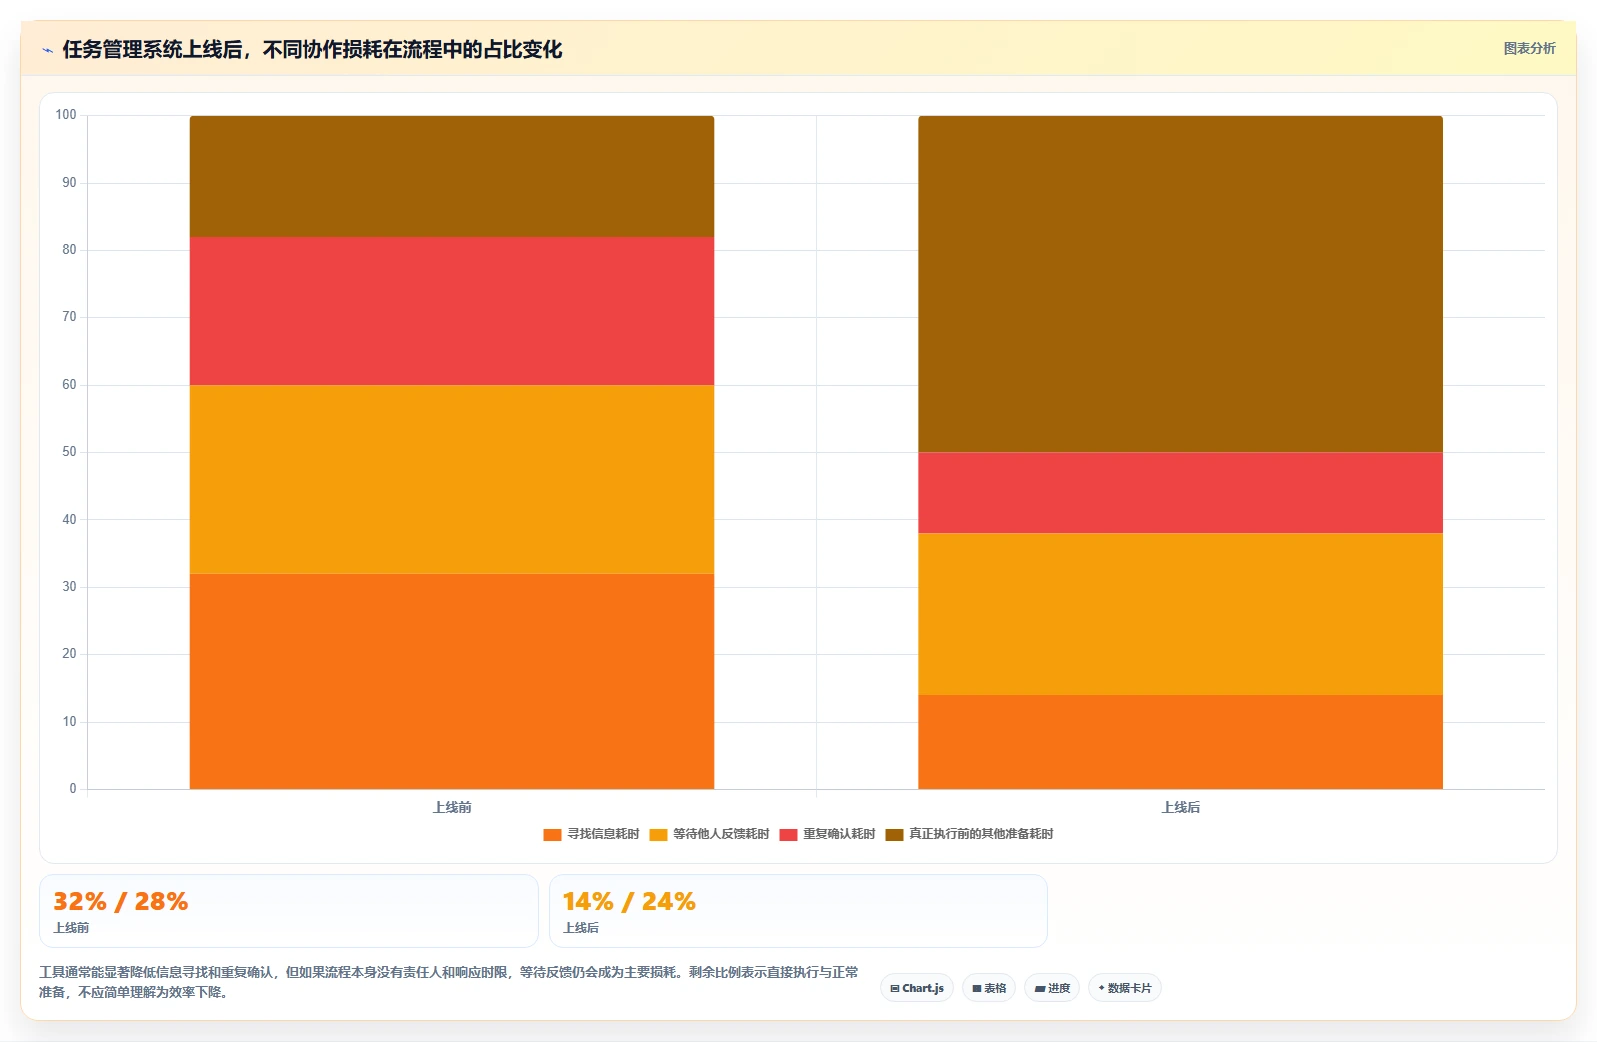Image resolution: width=1597 pixels, height=1042 pixels.
Task: Click the 上线后 x-axis label
Action: 1180,807
